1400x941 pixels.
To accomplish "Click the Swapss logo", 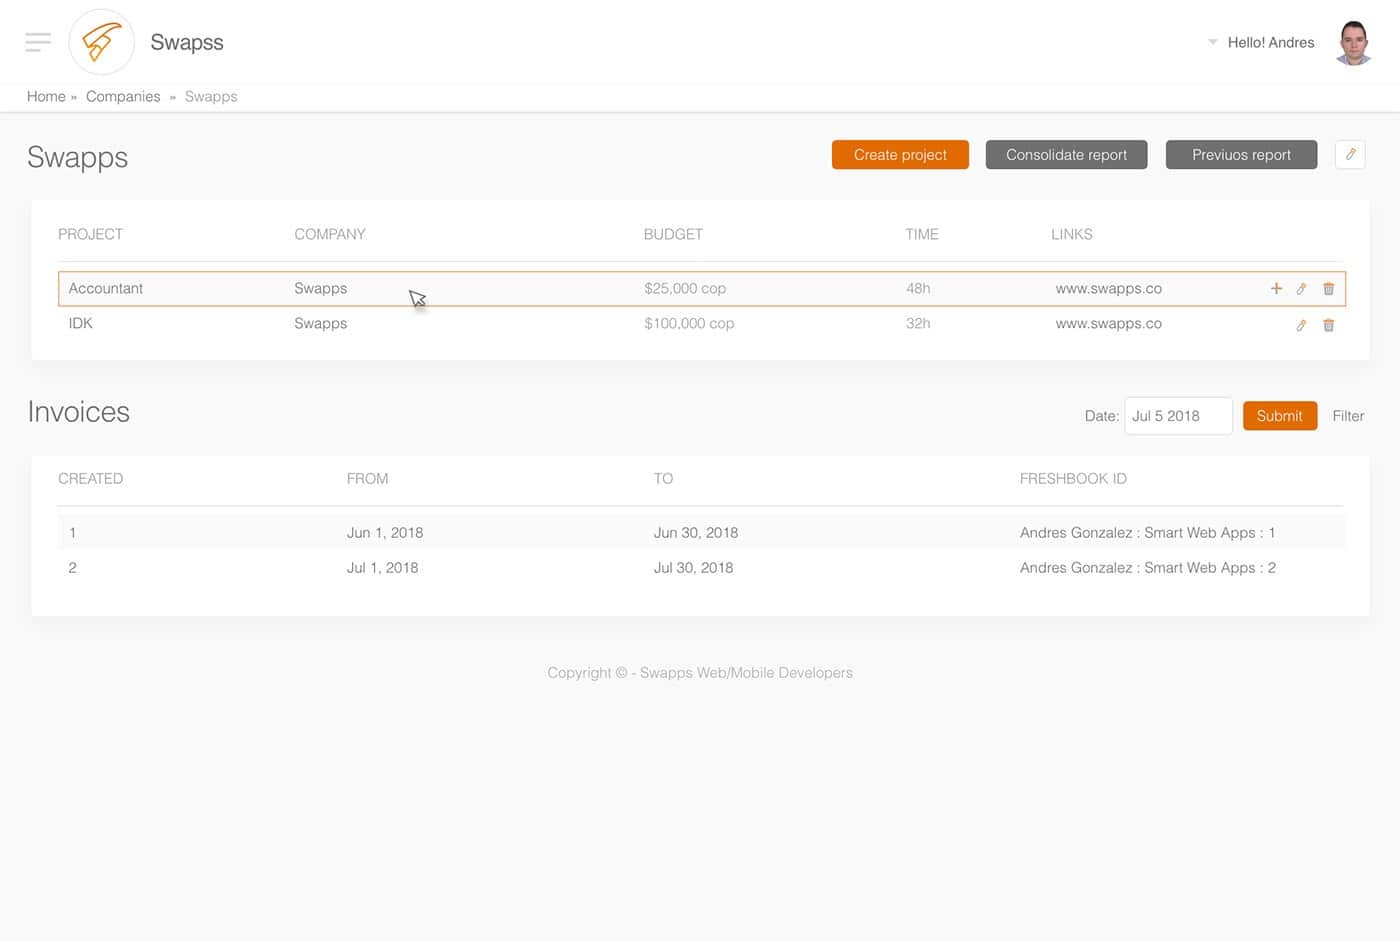I will (x=102, y=42).
